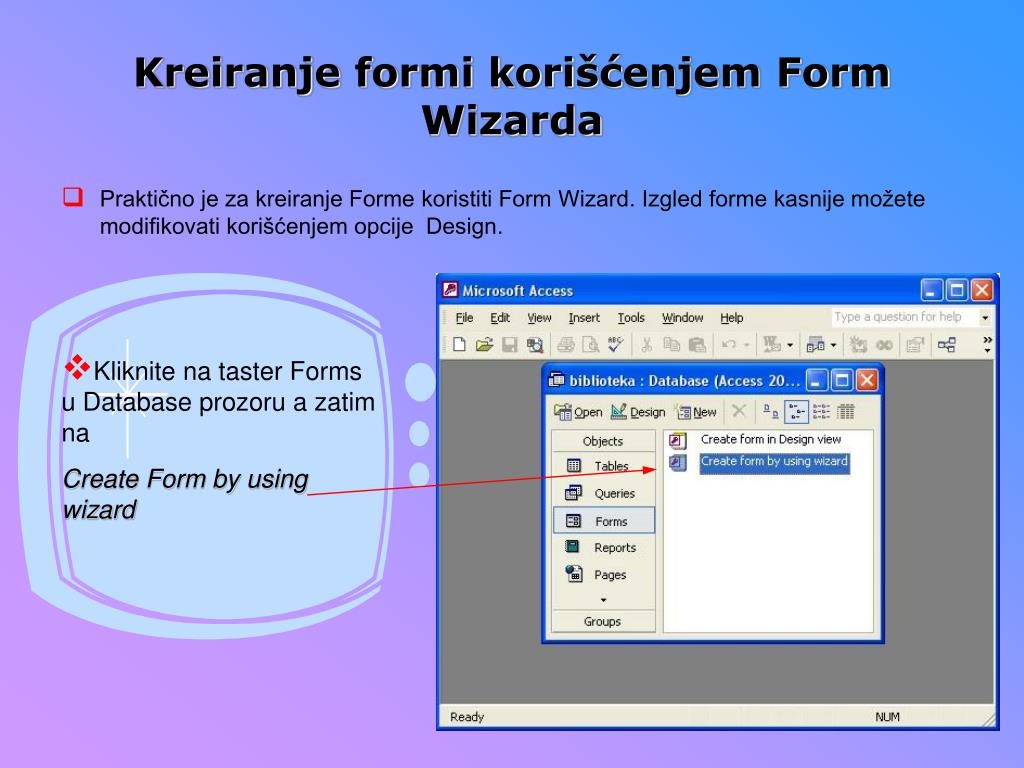Click icon beside Create form in Design view
Screen dimensions: 1024x768
tap(678, 441)
